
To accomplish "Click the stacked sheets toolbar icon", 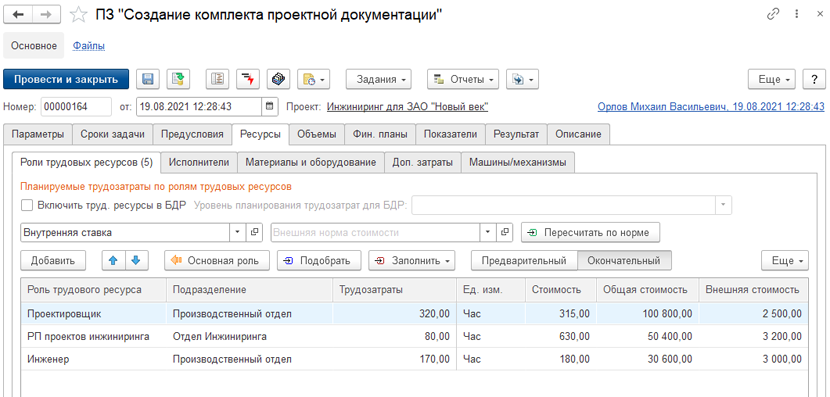I will 277,79.
